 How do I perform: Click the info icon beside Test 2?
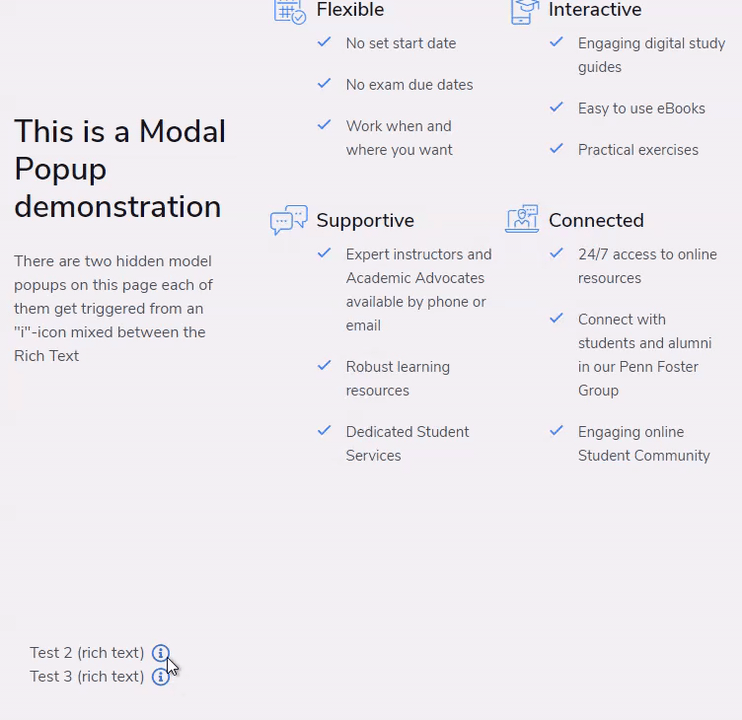pos(160,653)
